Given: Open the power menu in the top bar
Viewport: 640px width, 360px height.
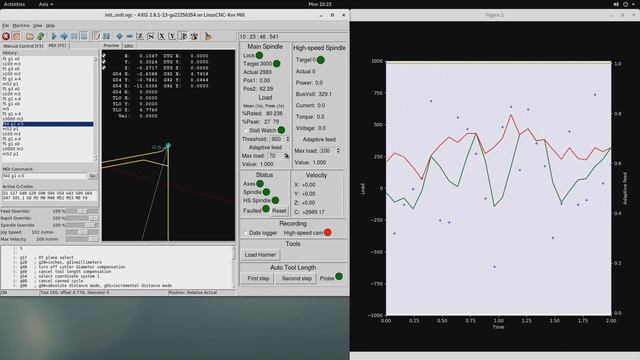Looking at the screenshot, I should pos(625,4).
